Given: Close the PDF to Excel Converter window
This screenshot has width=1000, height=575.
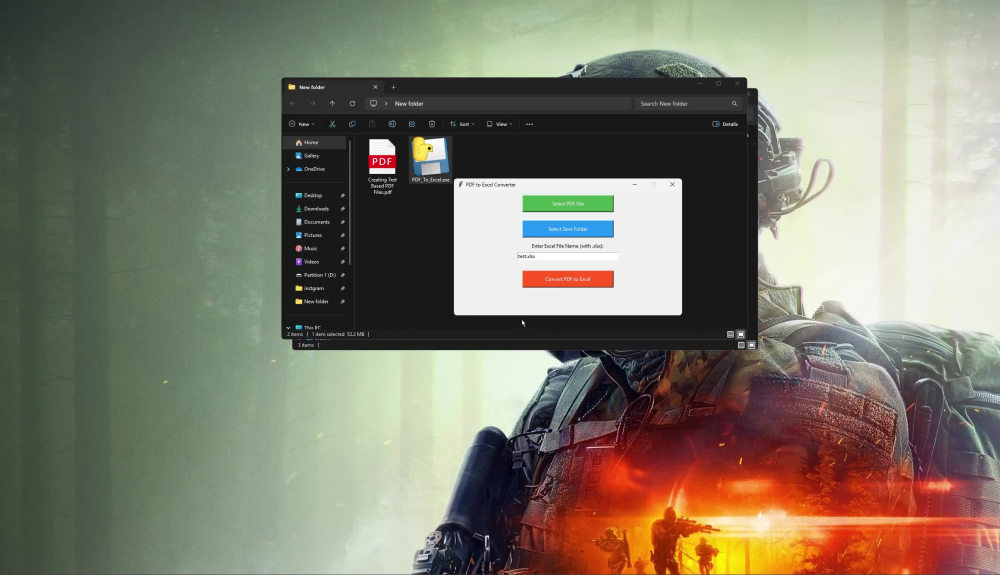Looking at the screenshot, I should (672, 184).
